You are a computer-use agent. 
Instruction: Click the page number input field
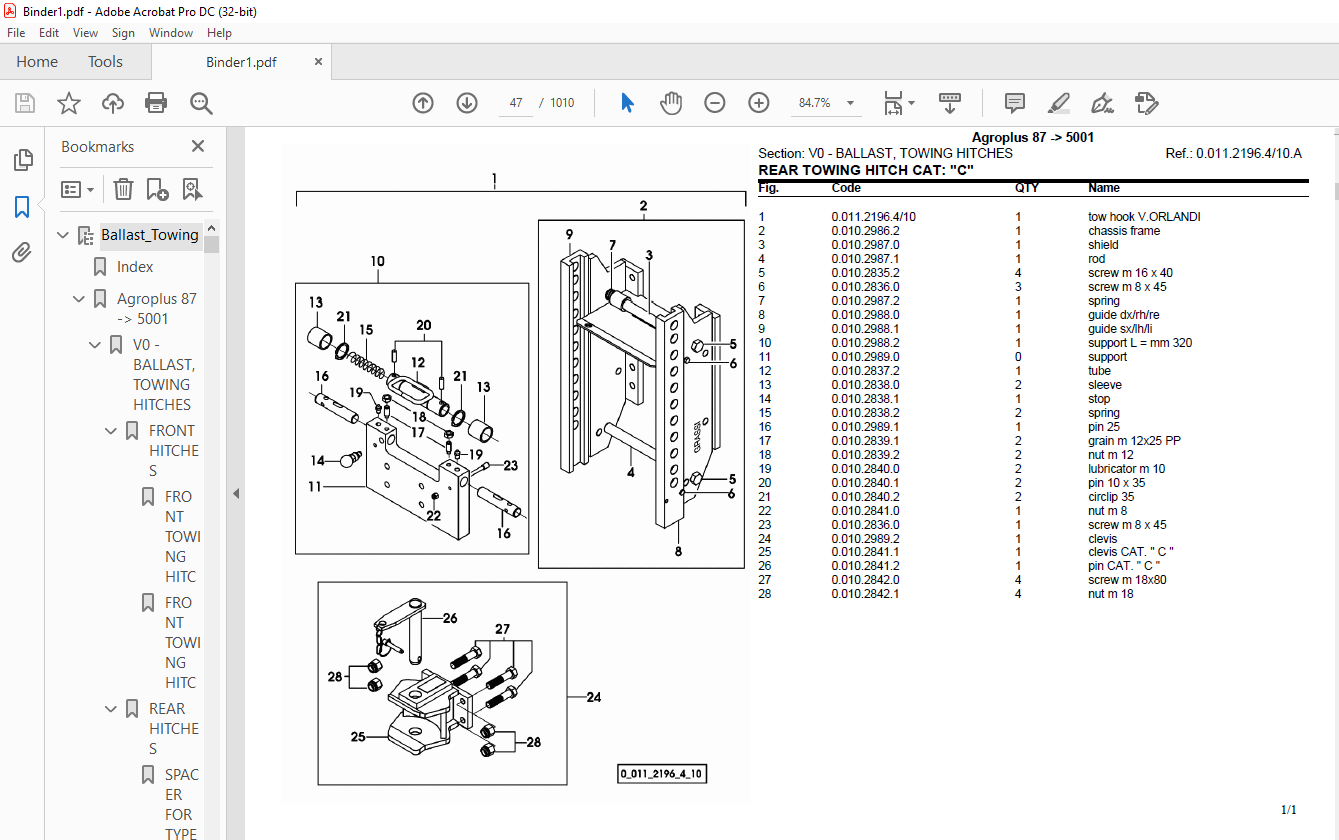tap(516, 103)
